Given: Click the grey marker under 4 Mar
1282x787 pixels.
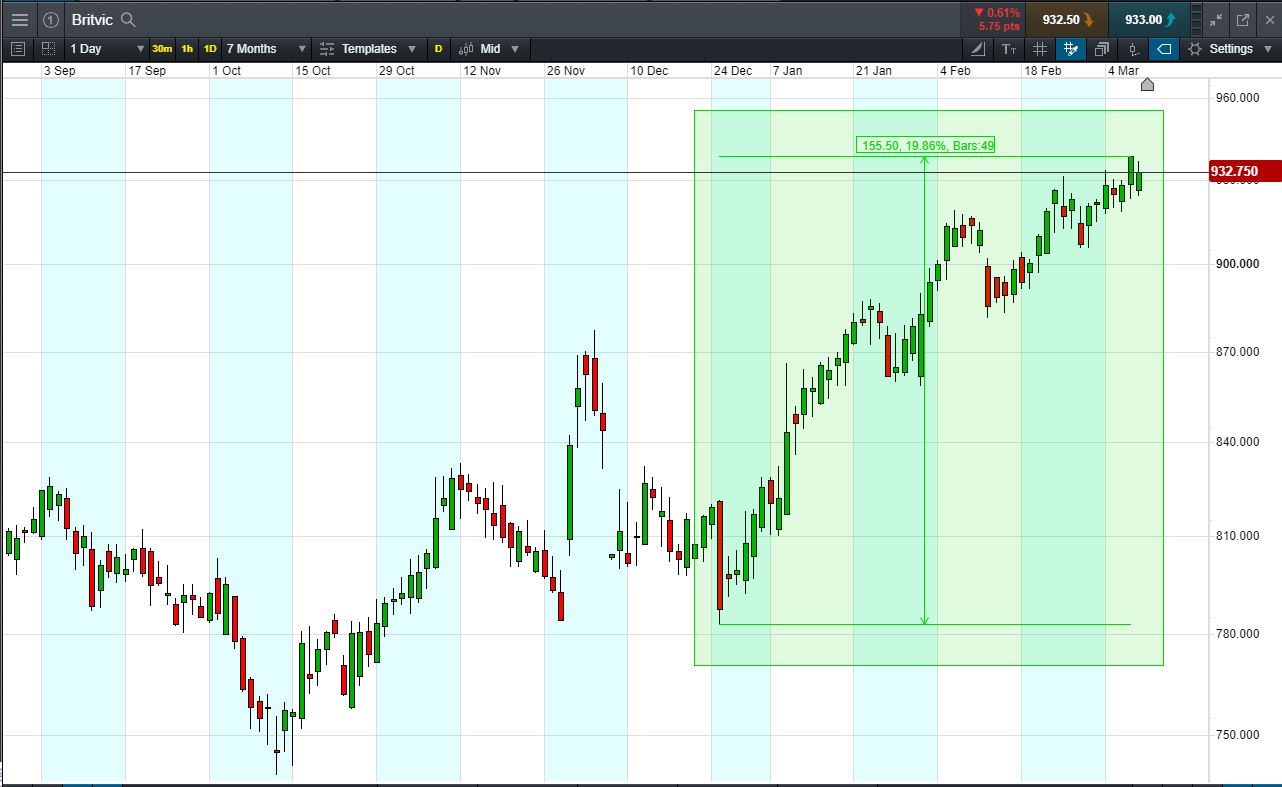Looking at the screenshot, I should [1147, 84].
